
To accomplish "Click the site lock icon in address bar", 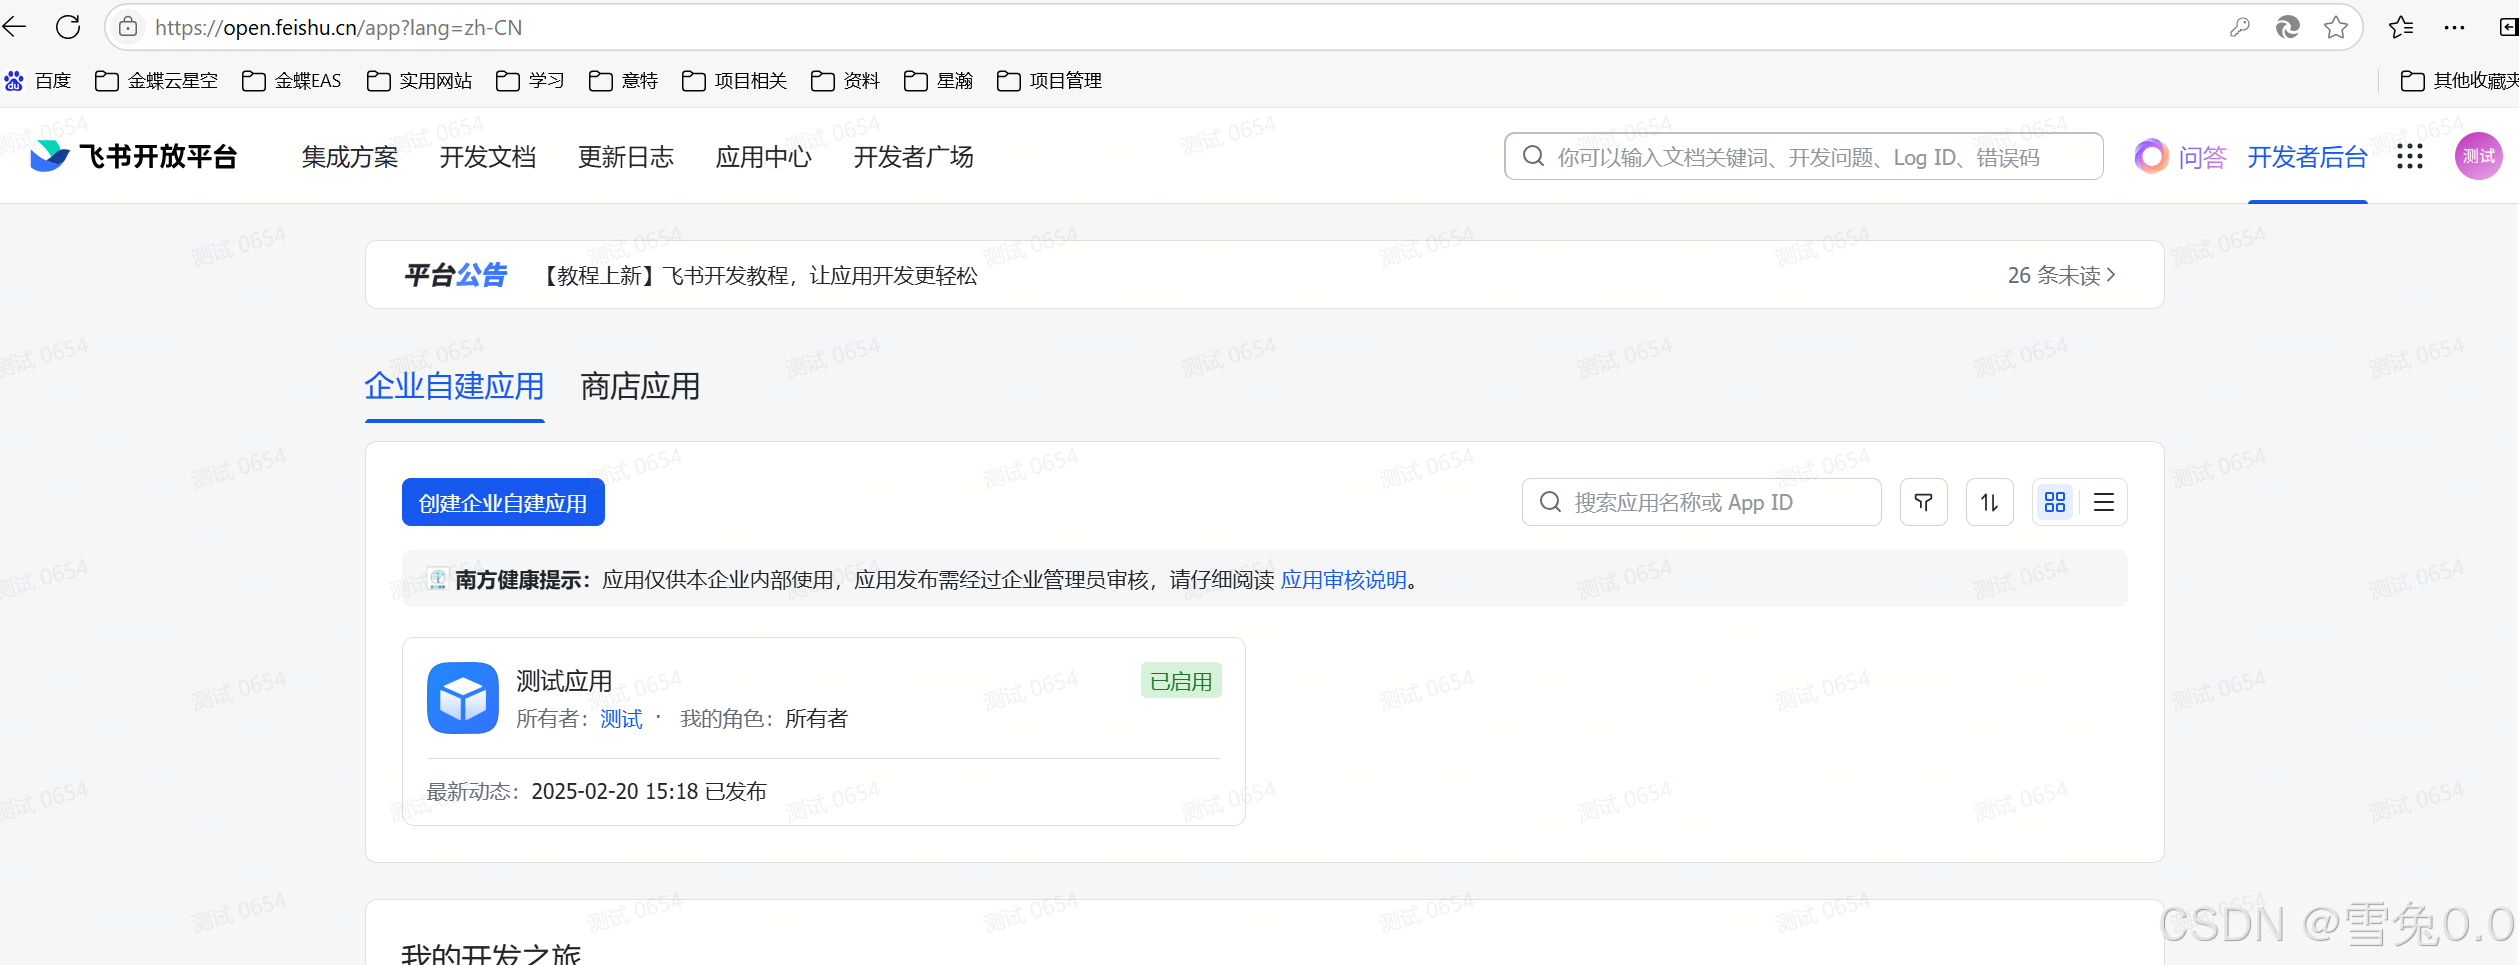I will (128, 27).
